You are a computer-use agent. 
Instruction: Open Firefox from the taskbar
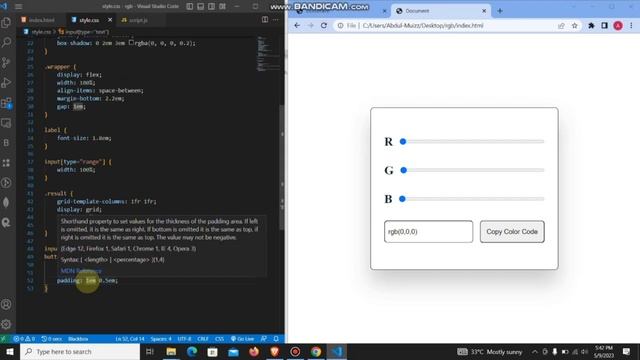coord(254,351)
